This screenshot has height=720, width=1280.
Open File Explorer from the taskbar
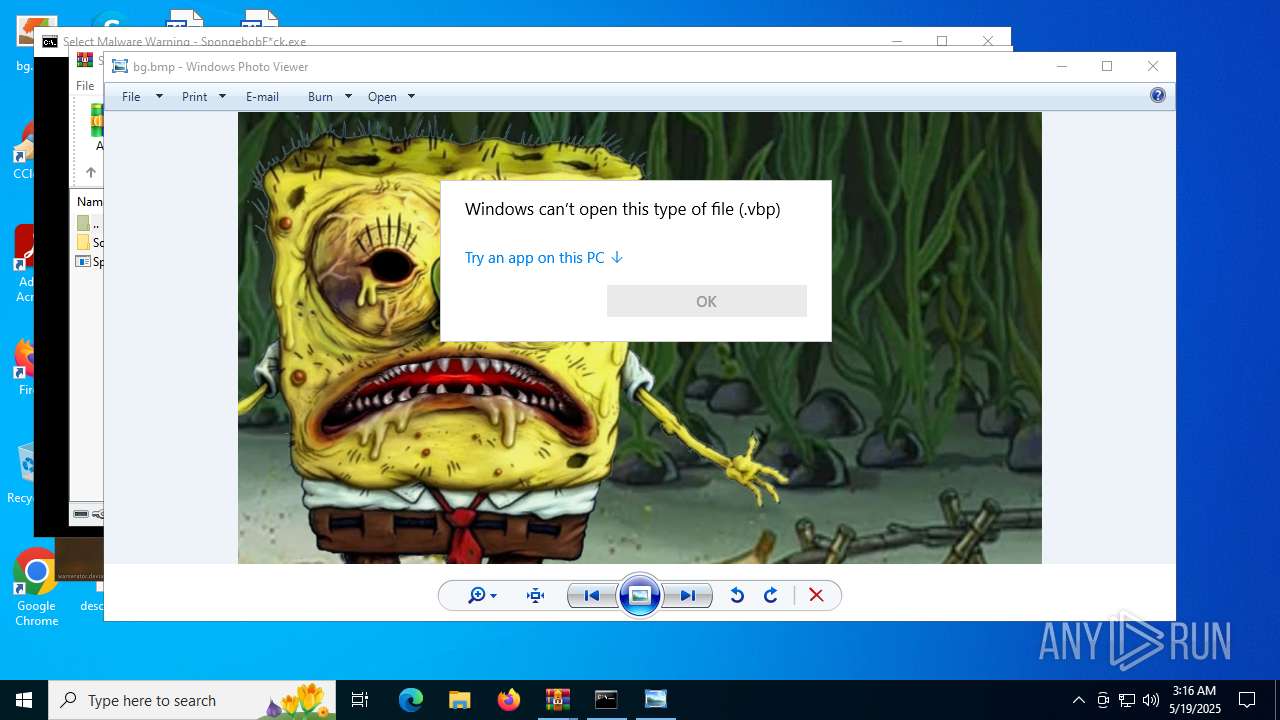459,700
